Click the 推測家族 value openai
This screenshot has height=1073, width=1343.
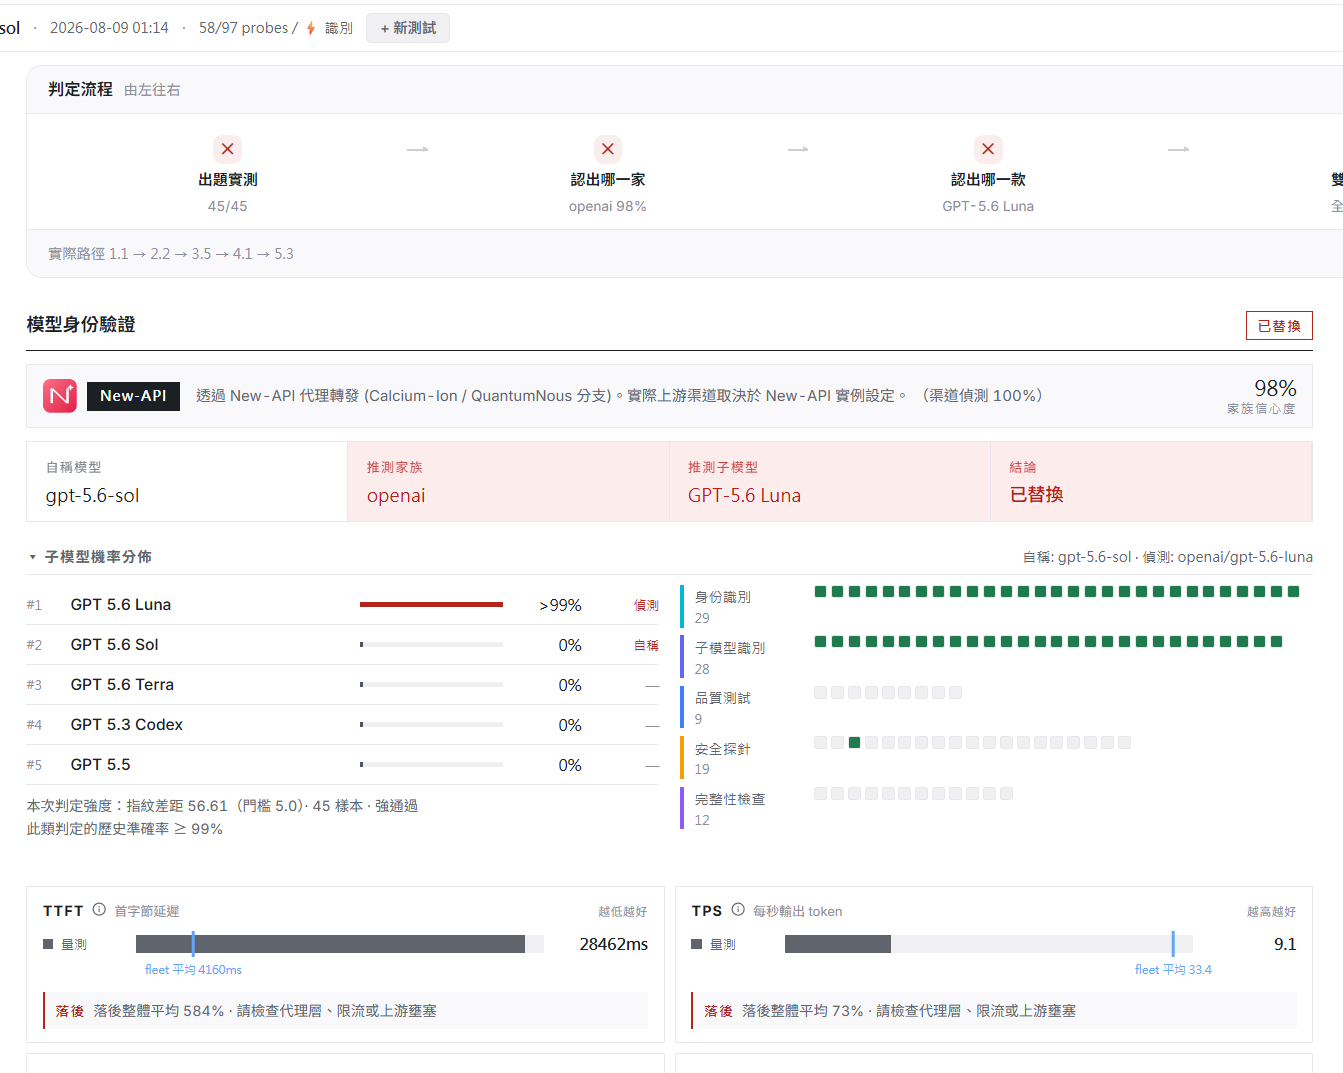[396, 495]
